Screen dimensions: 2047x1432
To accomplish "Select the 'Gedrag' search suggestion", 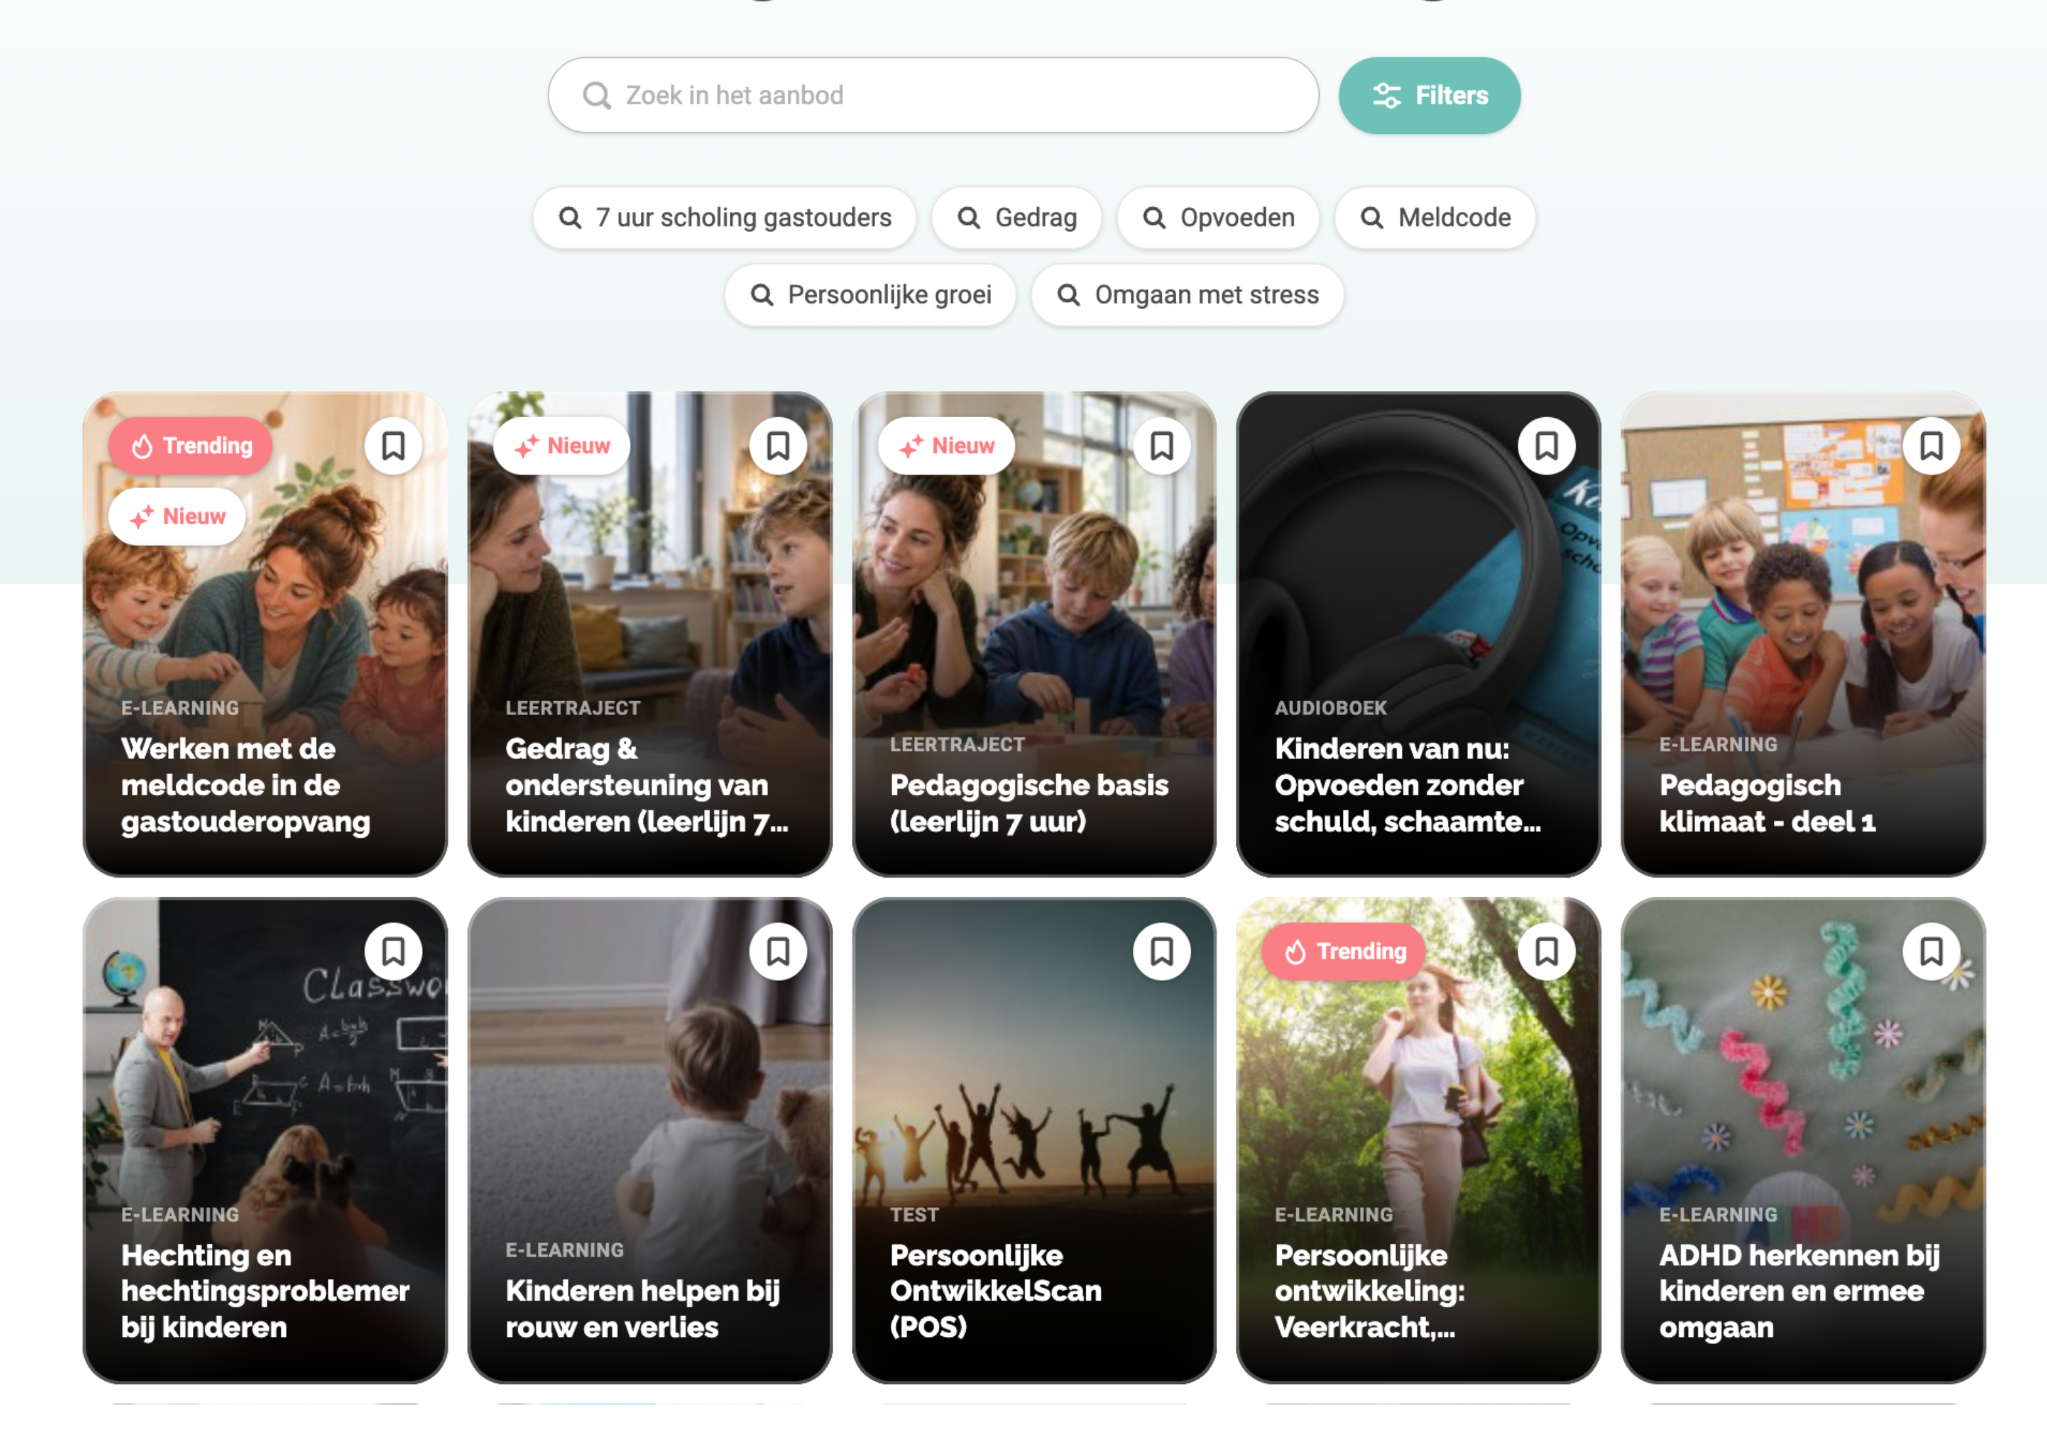I will (1017, 218).
